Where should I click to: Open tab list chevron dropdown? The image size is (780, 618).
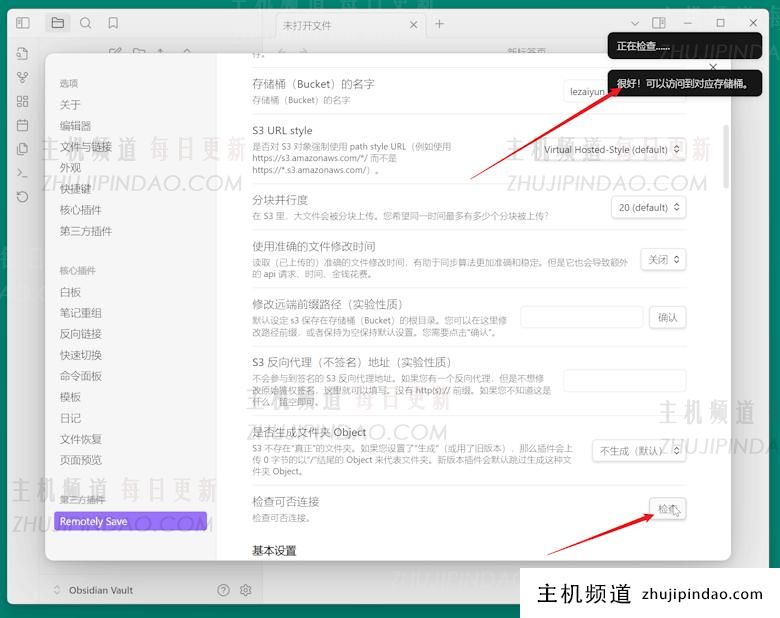(x=635, y=23)
